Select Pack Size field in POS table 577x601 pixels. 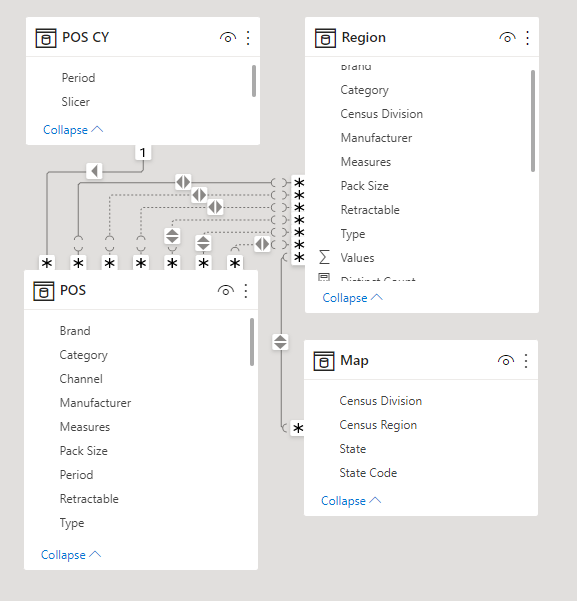click(x=83, y=451)
